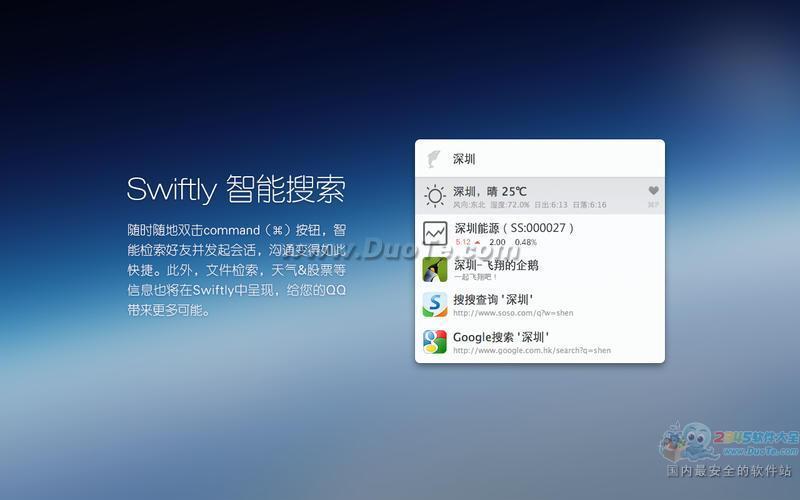Click the weather details line with 湿度:72.0%
The height and width of the screenshot is (500, 800).
click(530, 205)
